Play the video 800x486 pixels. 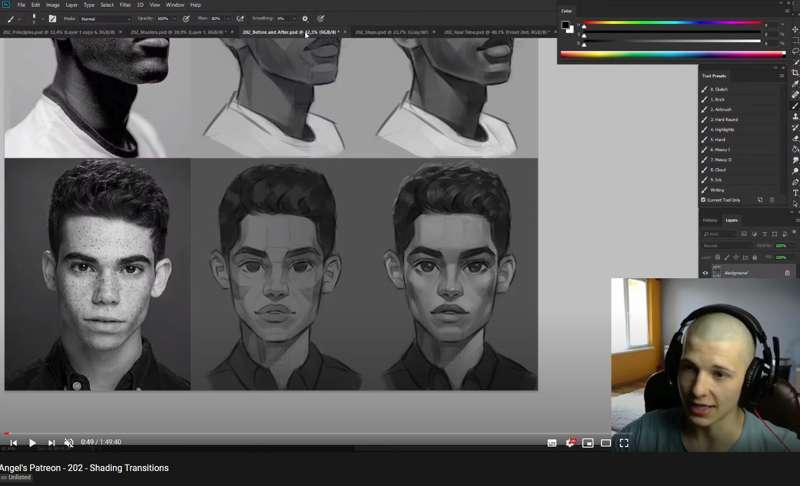click(x=32, y=443)
